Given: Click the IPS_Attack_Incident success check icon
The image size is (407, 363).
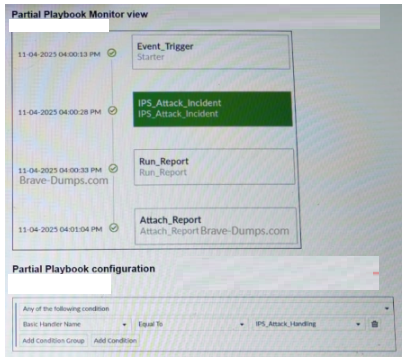Looking at the screenshot, I should [113, 110].
